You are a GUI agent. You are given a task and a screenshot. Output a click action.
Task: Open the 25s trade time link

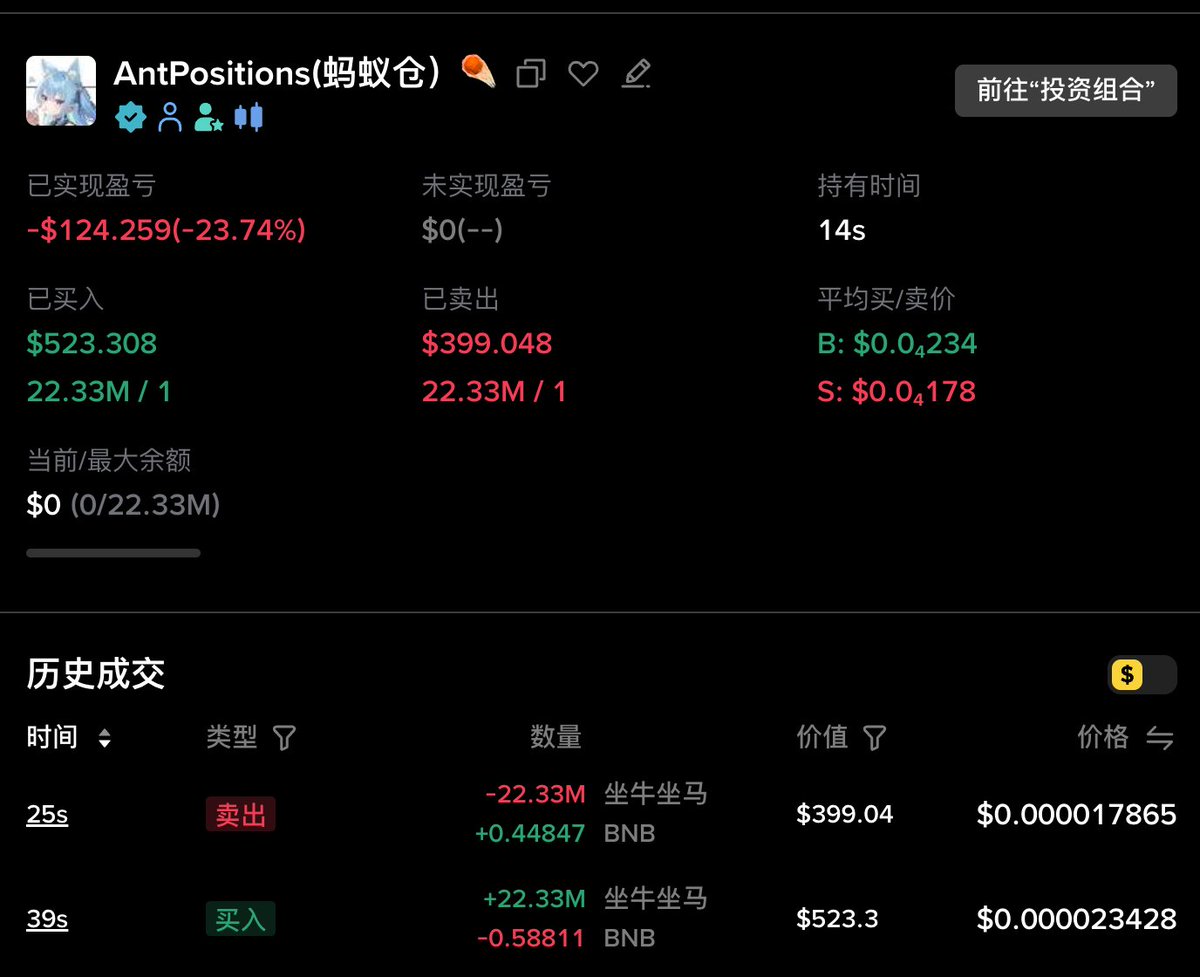[47, 815]
